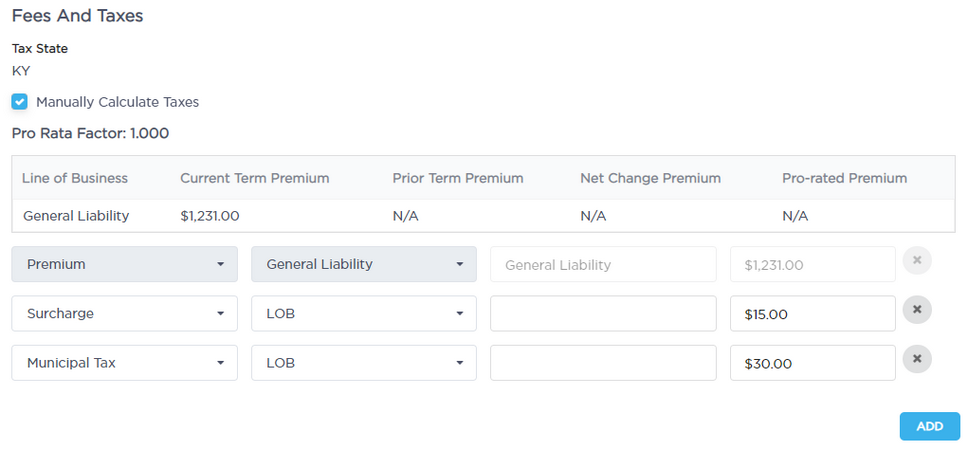Uncheck the Manually Calculate Taxes checkbox
Image resolution: width=971 pixels, height=450 pixels.
coord(20,102)
